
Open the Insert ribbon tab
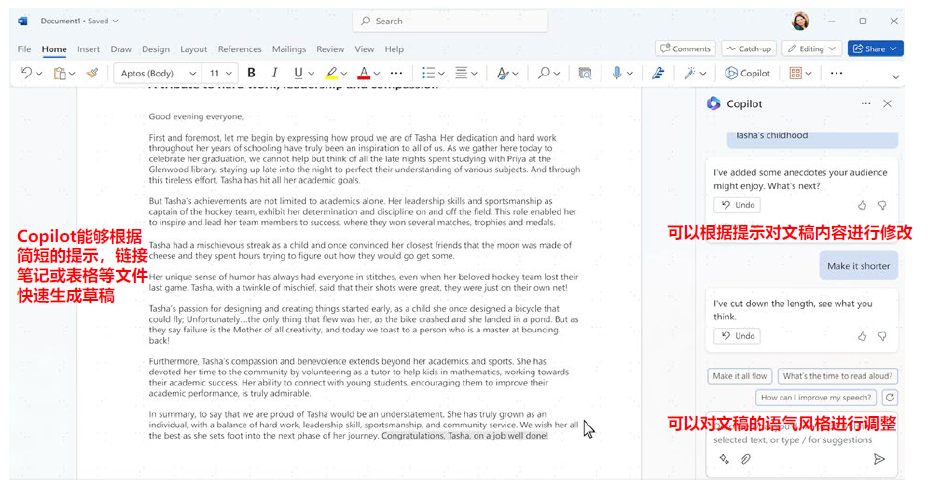coord(88,49)
